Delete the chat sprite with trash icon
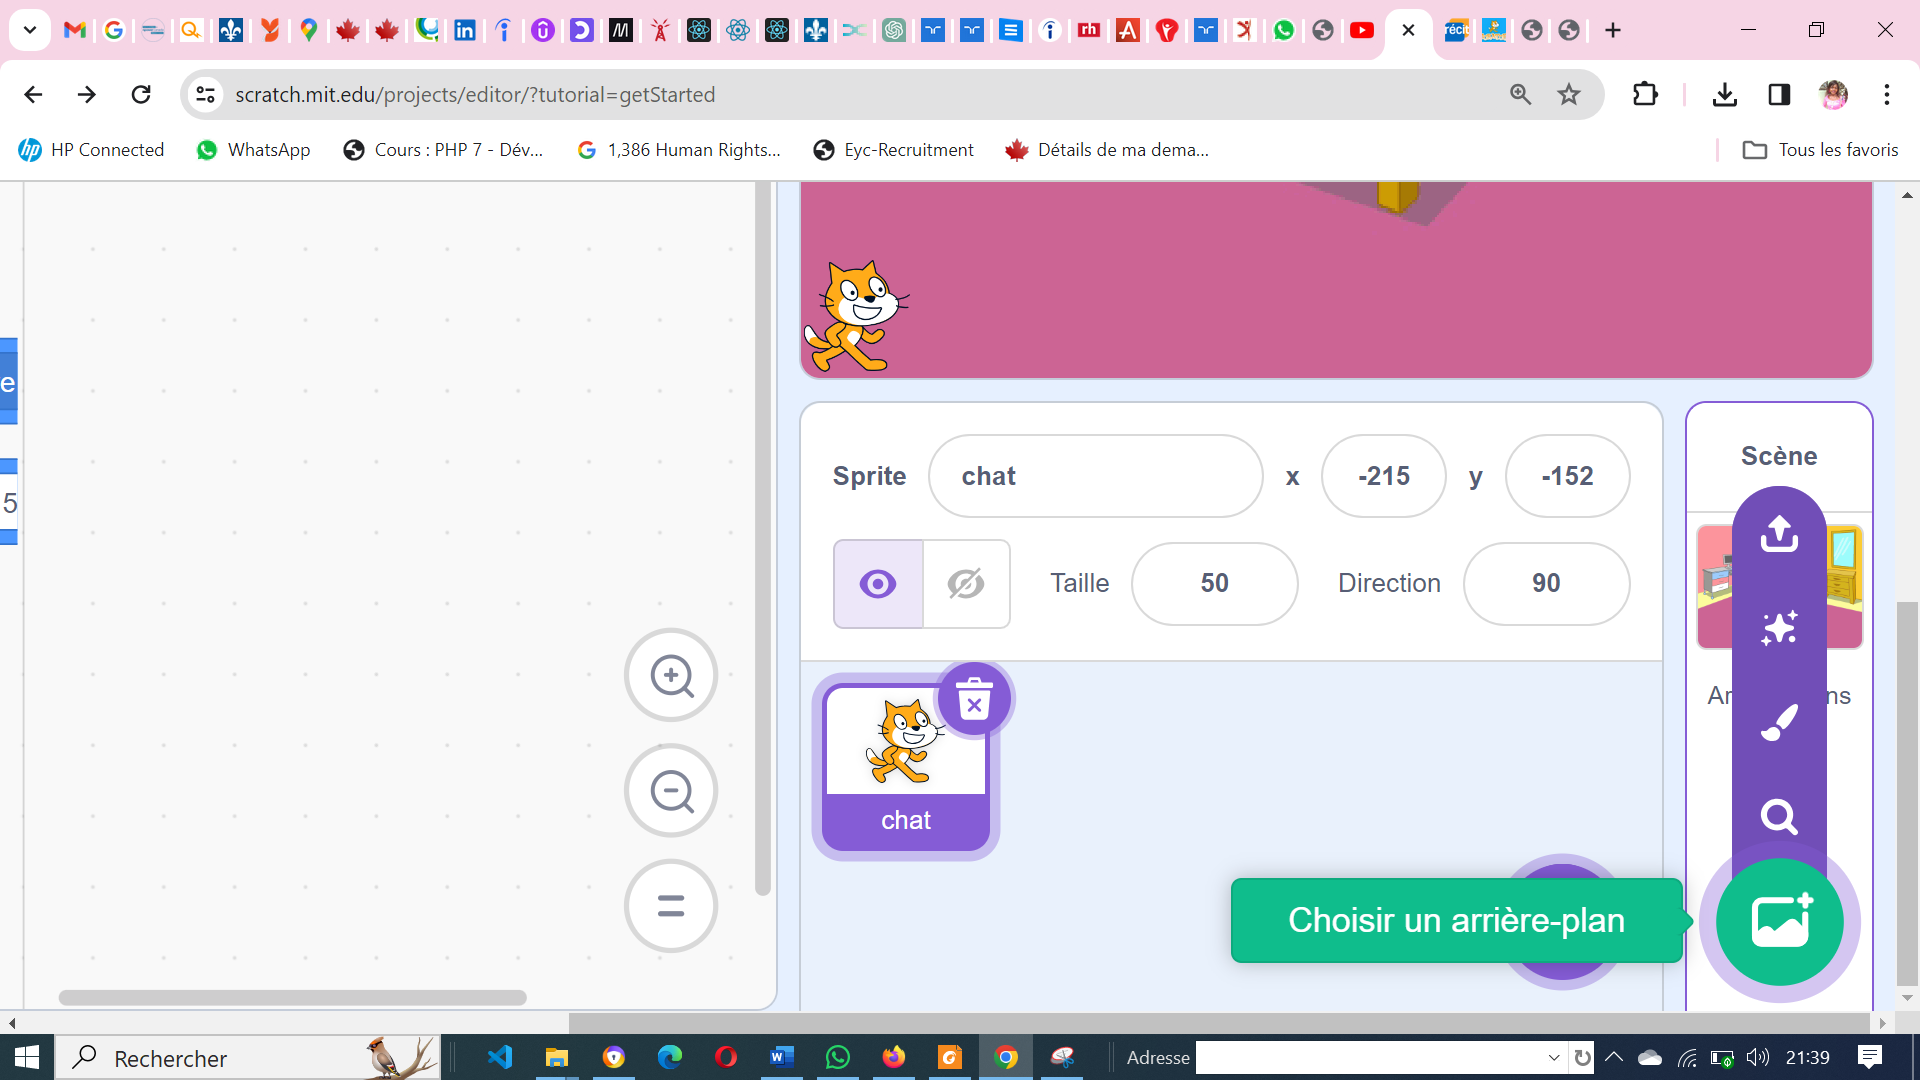Screen dimensions: 1920x1080 coord(974,699)
